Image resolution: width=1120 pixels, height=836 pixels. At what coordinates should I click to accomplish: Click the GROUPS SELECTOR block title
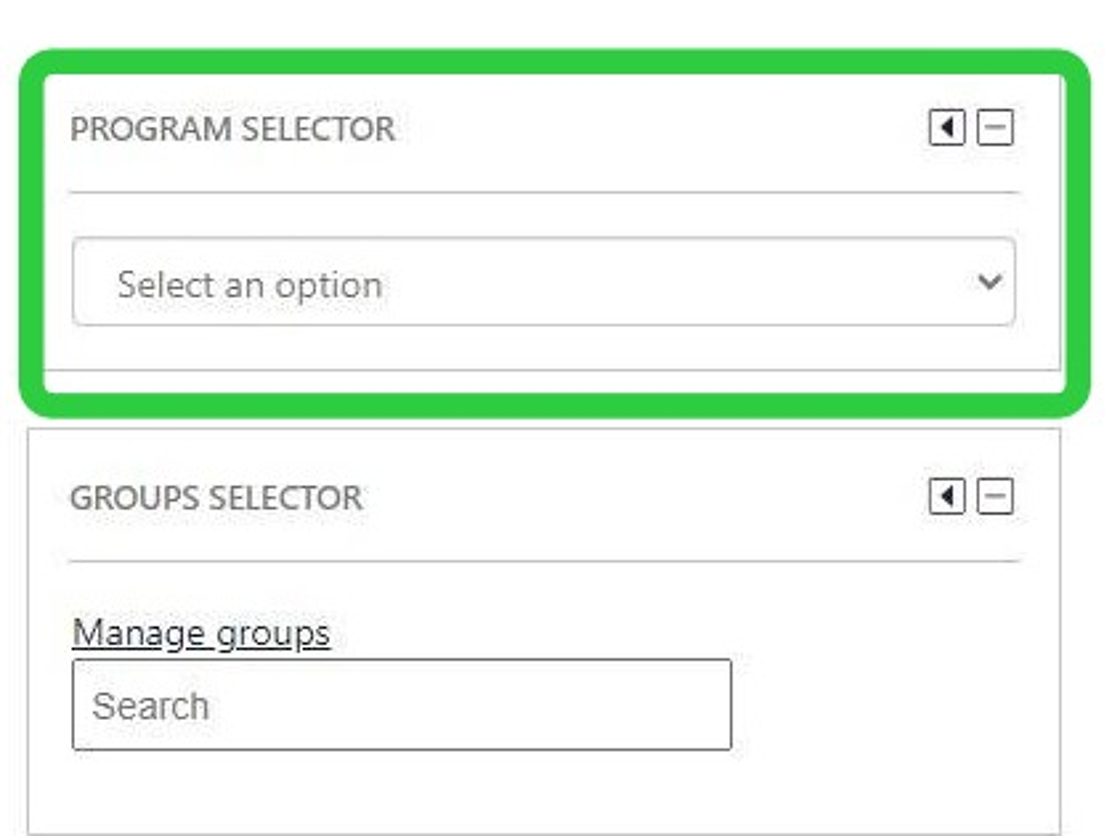pos(216,498)
